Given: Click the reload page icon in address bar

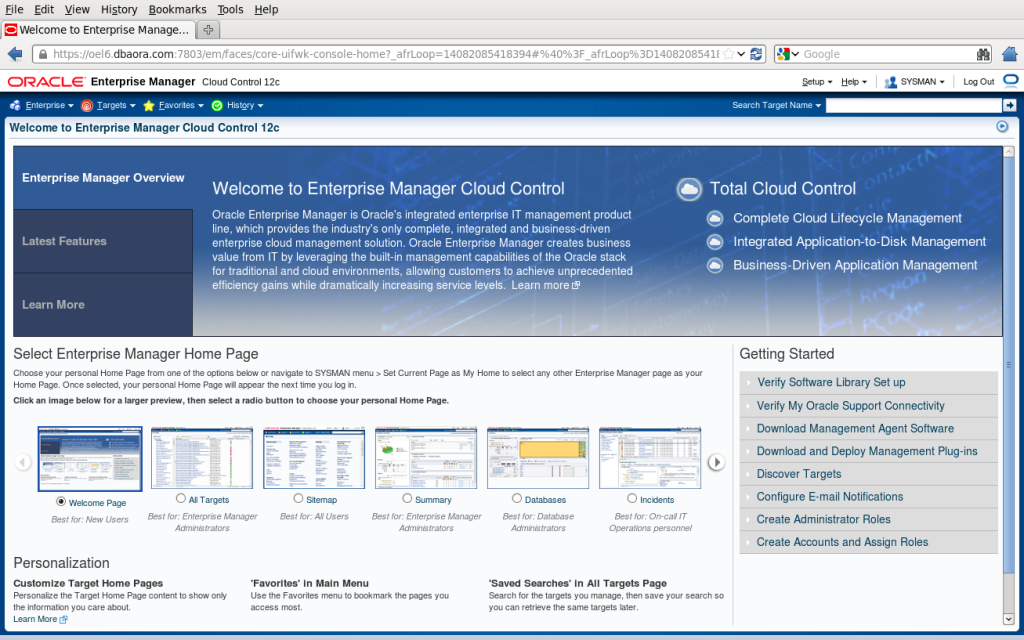Looking at the screenshot, I should click(x=756, y=54).
